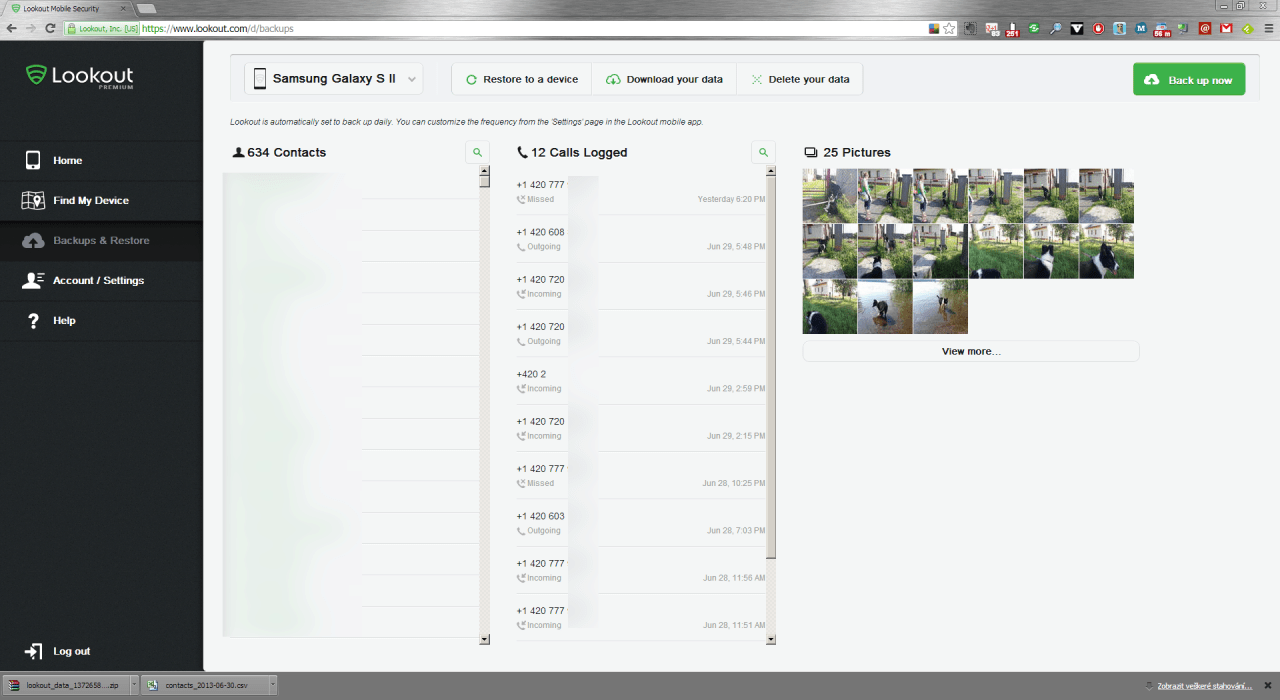Select incoming call Jun 29, 5:46 PM
Screen dimensions: 1280x700
pyautogui.click(x=641, y=286)
